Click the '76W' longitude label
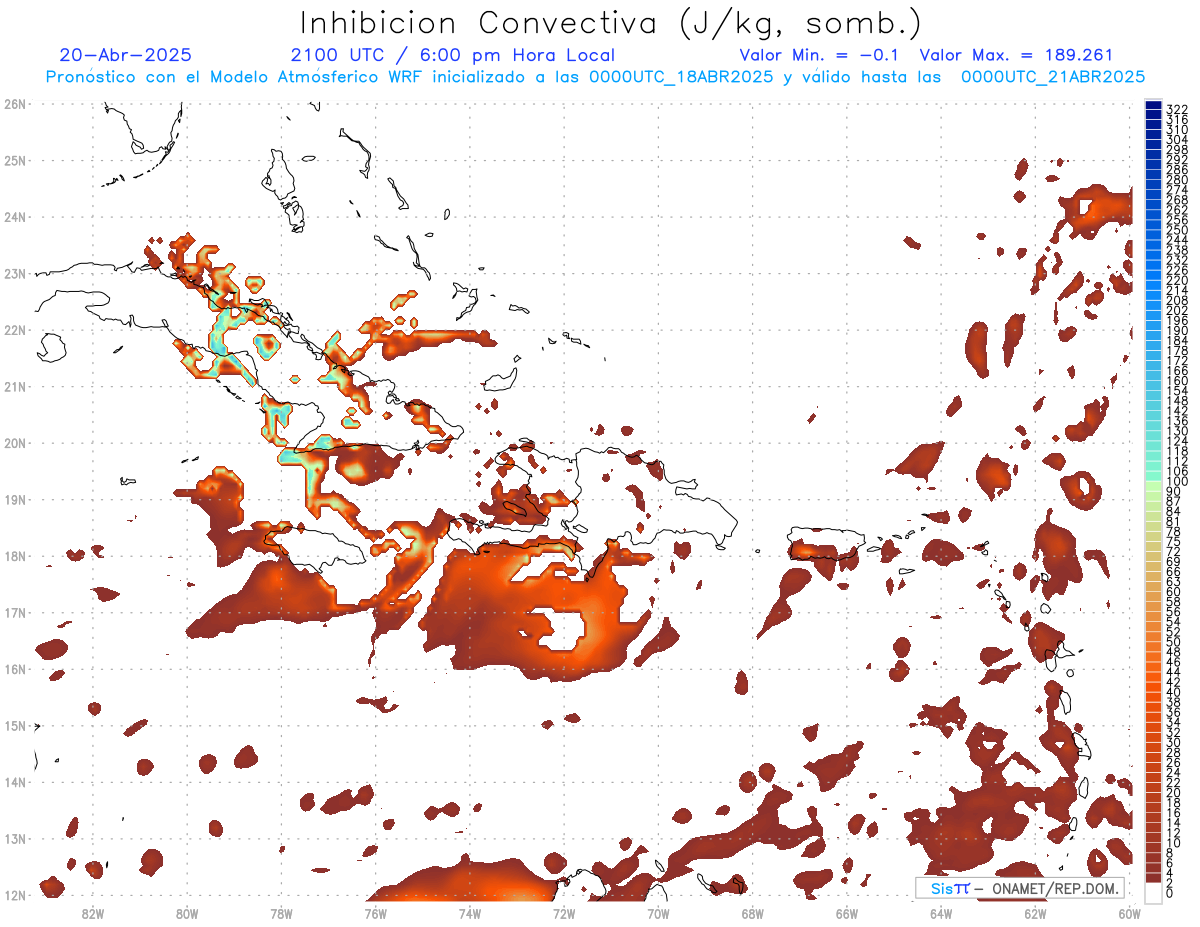This screenshot has height=927, width=1200. pyautogui.click(x=375, y=913)
